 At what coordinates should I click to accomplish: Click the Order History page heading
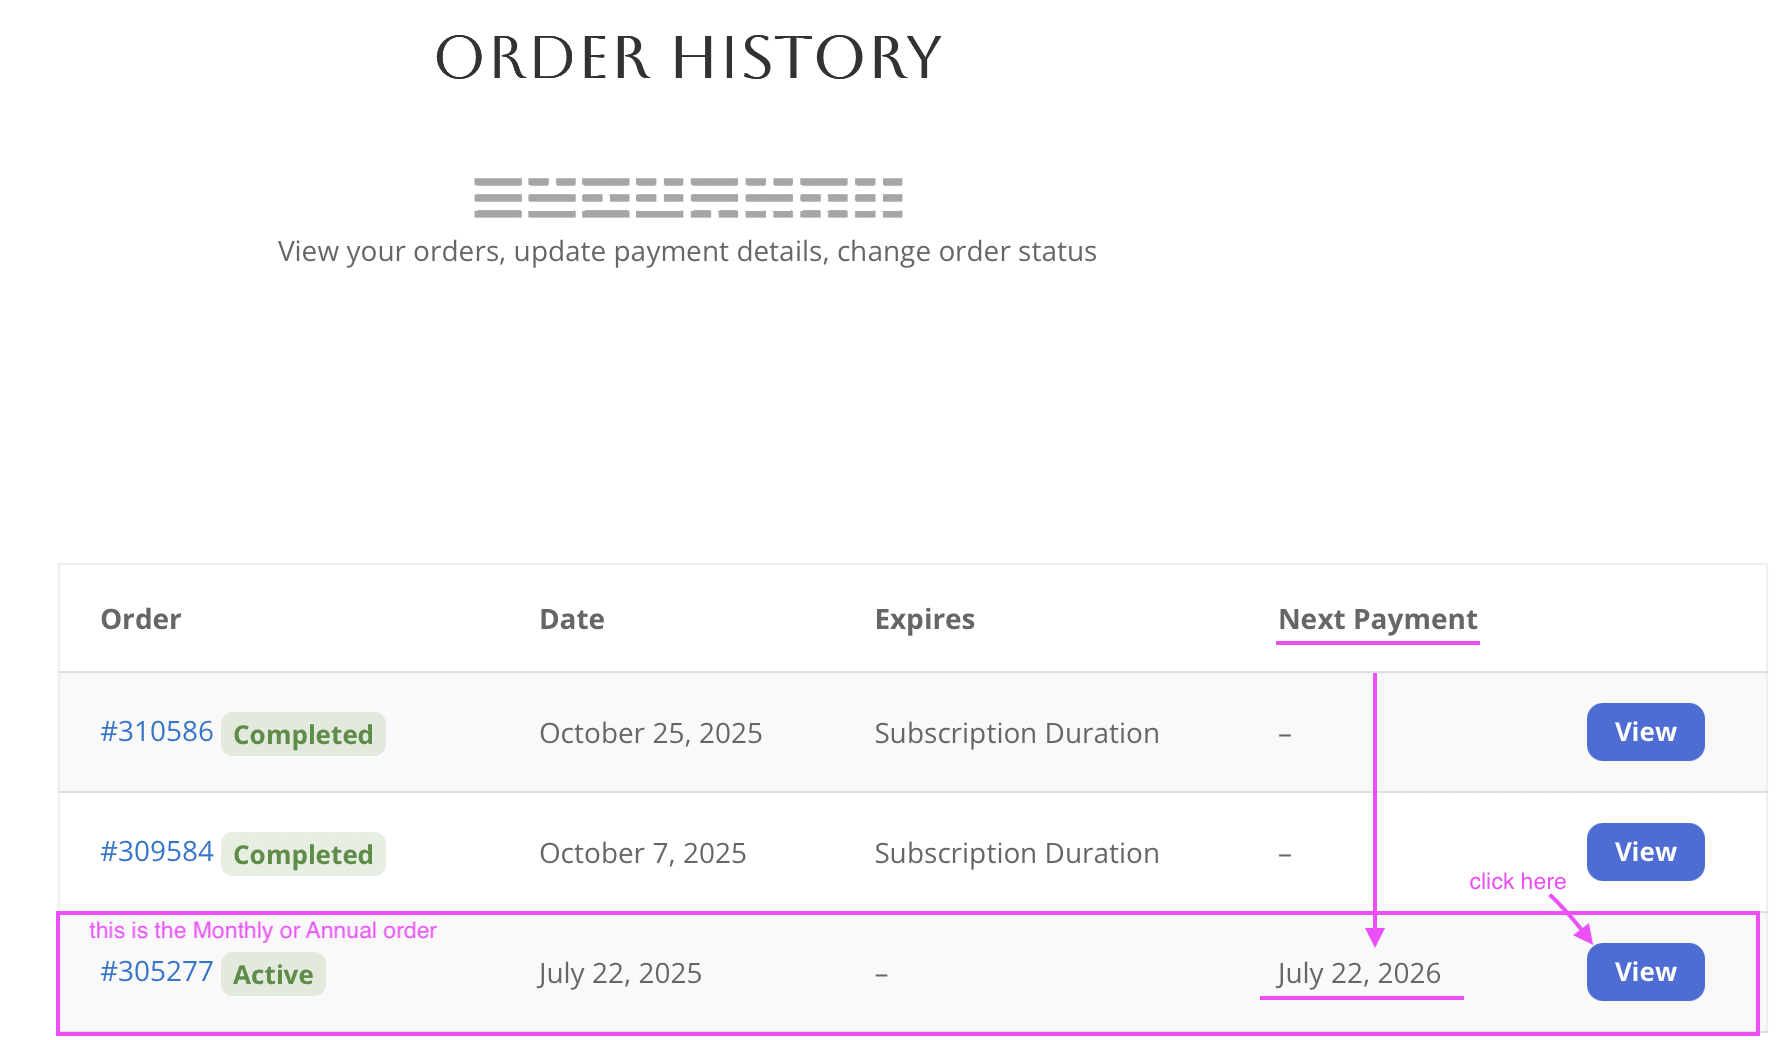[689, 58]
